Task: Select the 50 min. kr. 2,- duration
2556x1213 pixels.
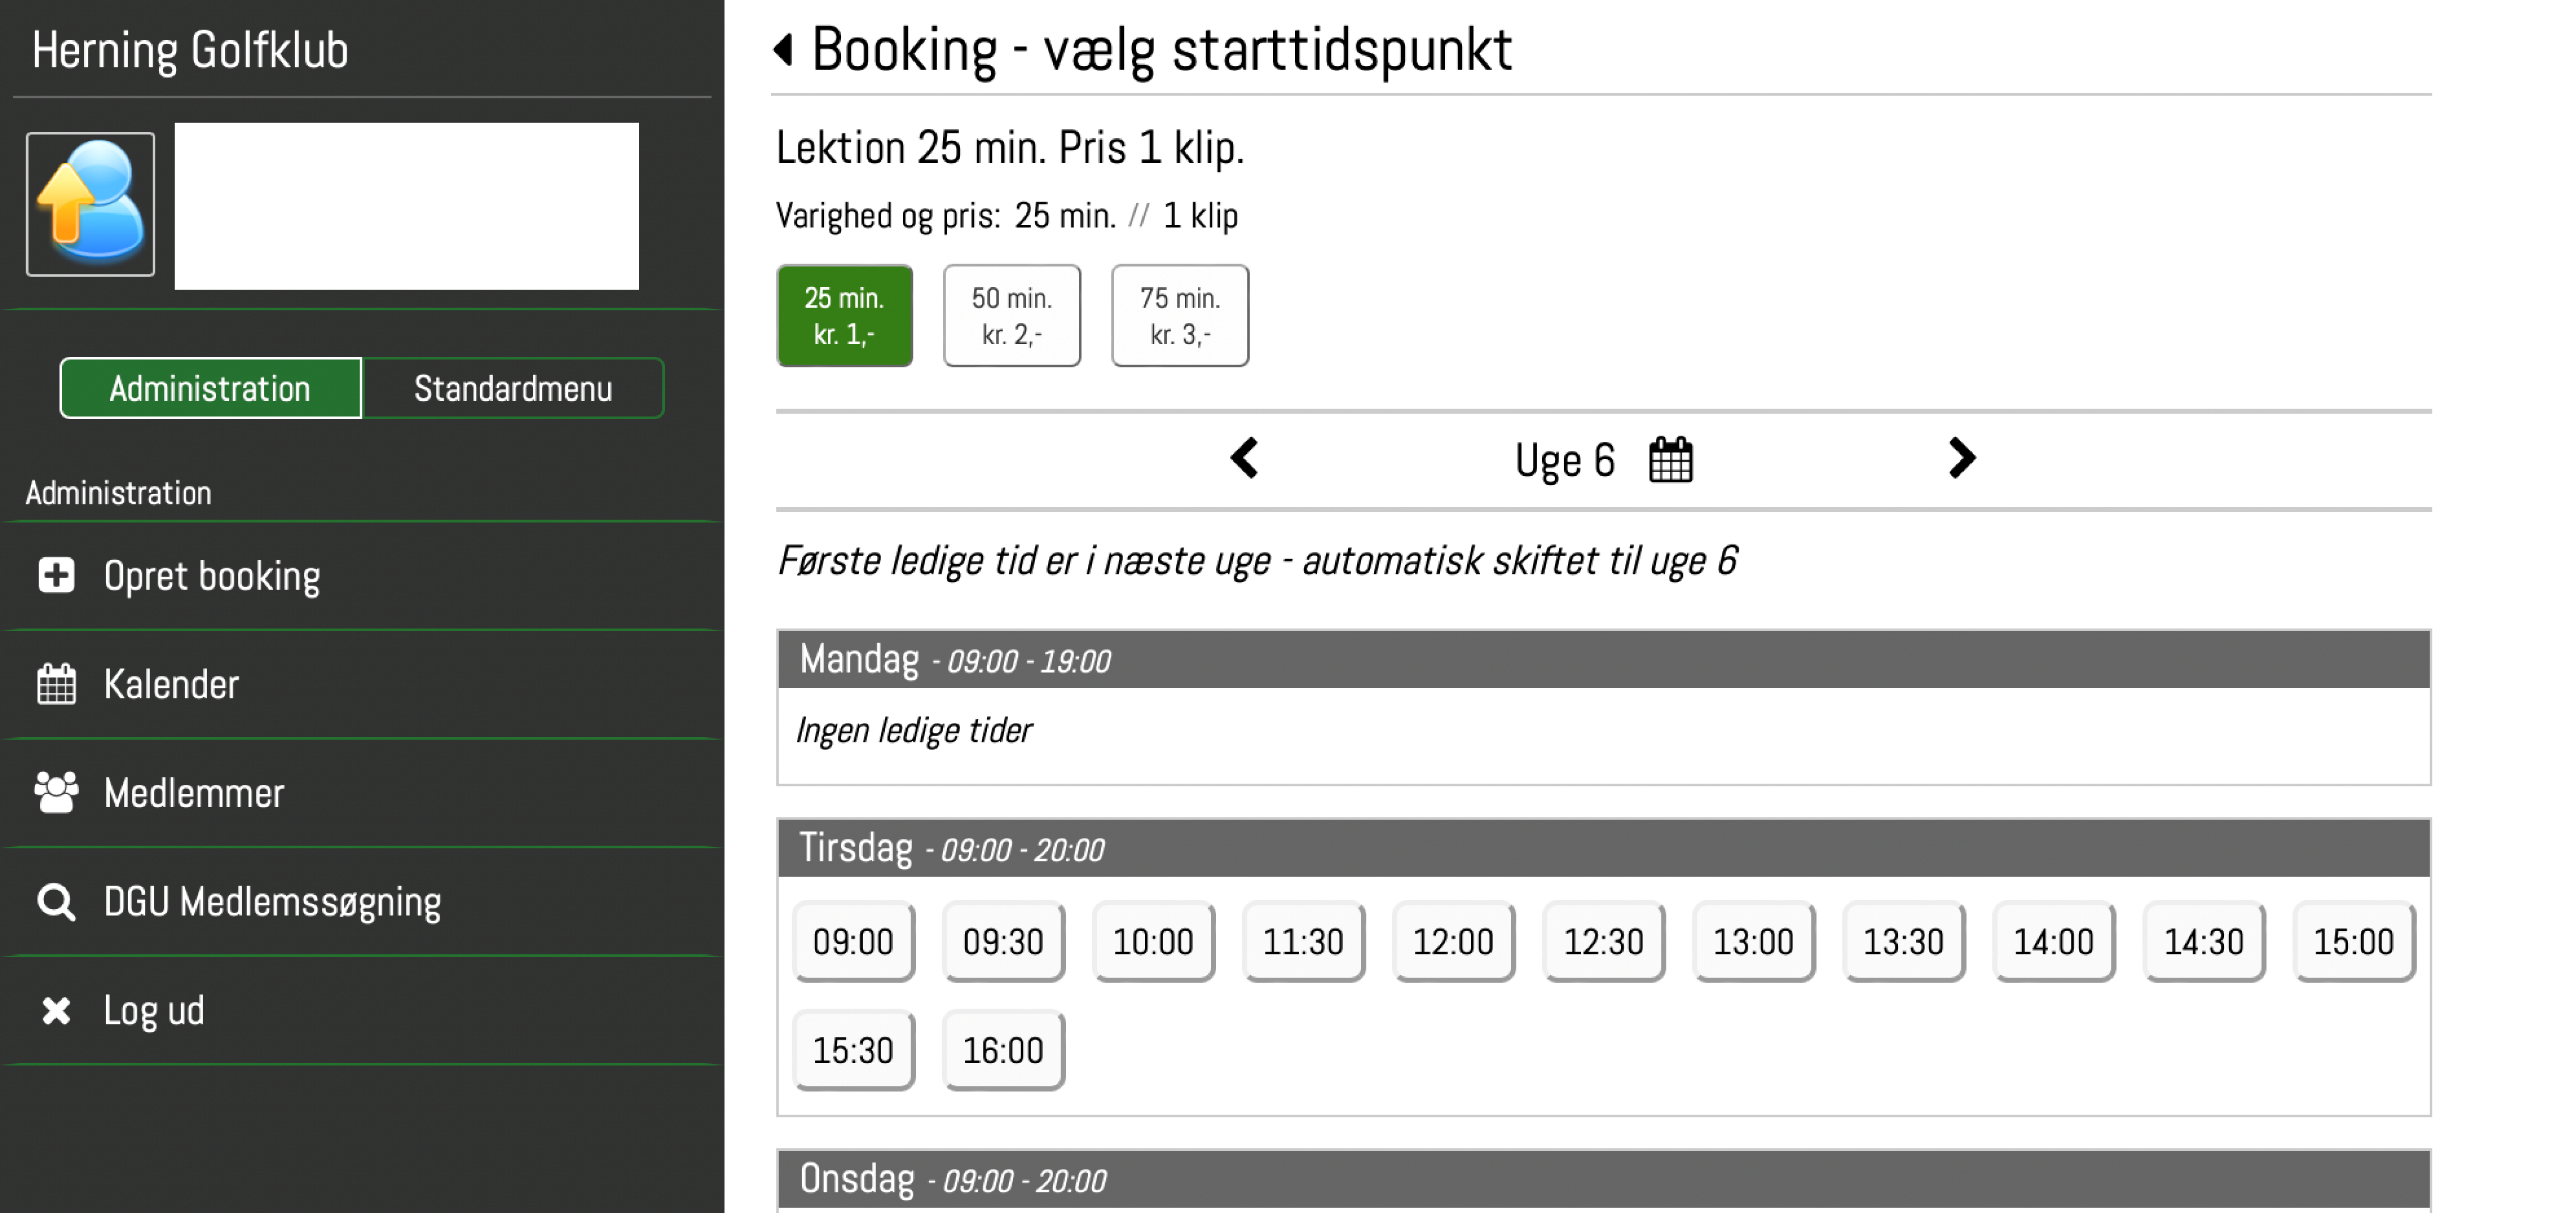Action: [x=1012, y=316]
